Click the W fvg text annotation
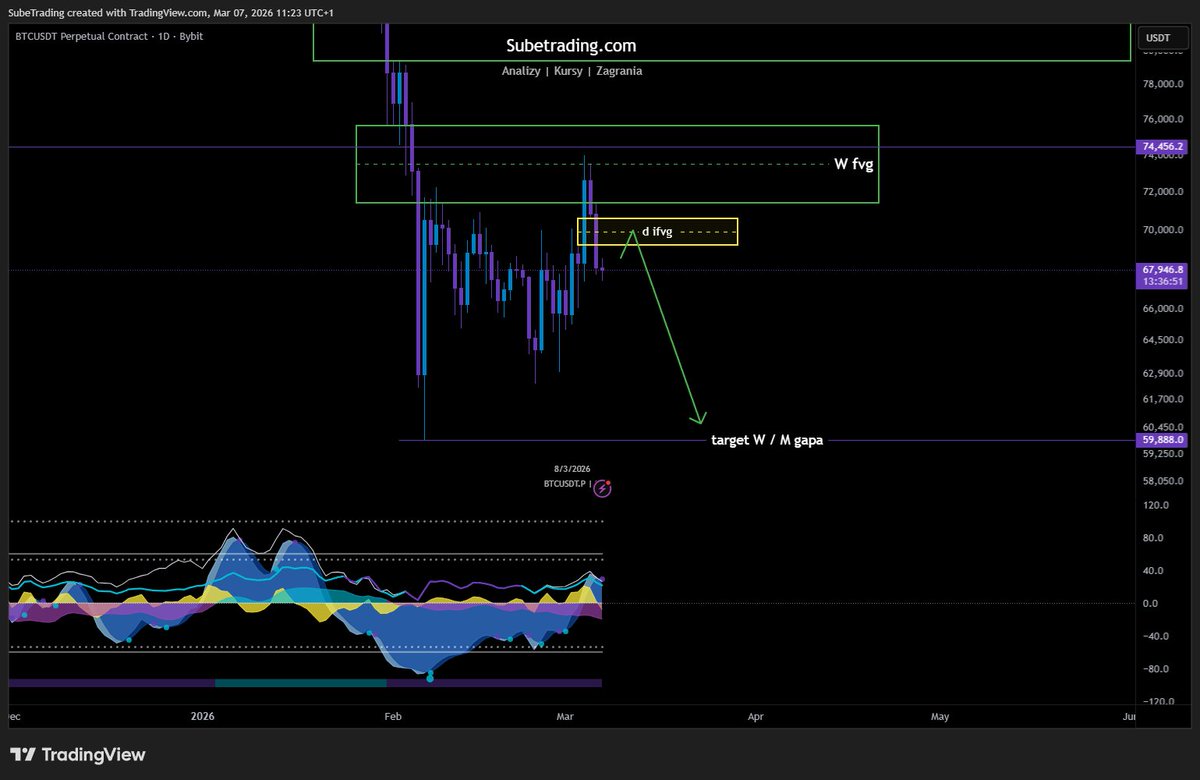The width and height of the screenshot is (1200, 780). 852,164
